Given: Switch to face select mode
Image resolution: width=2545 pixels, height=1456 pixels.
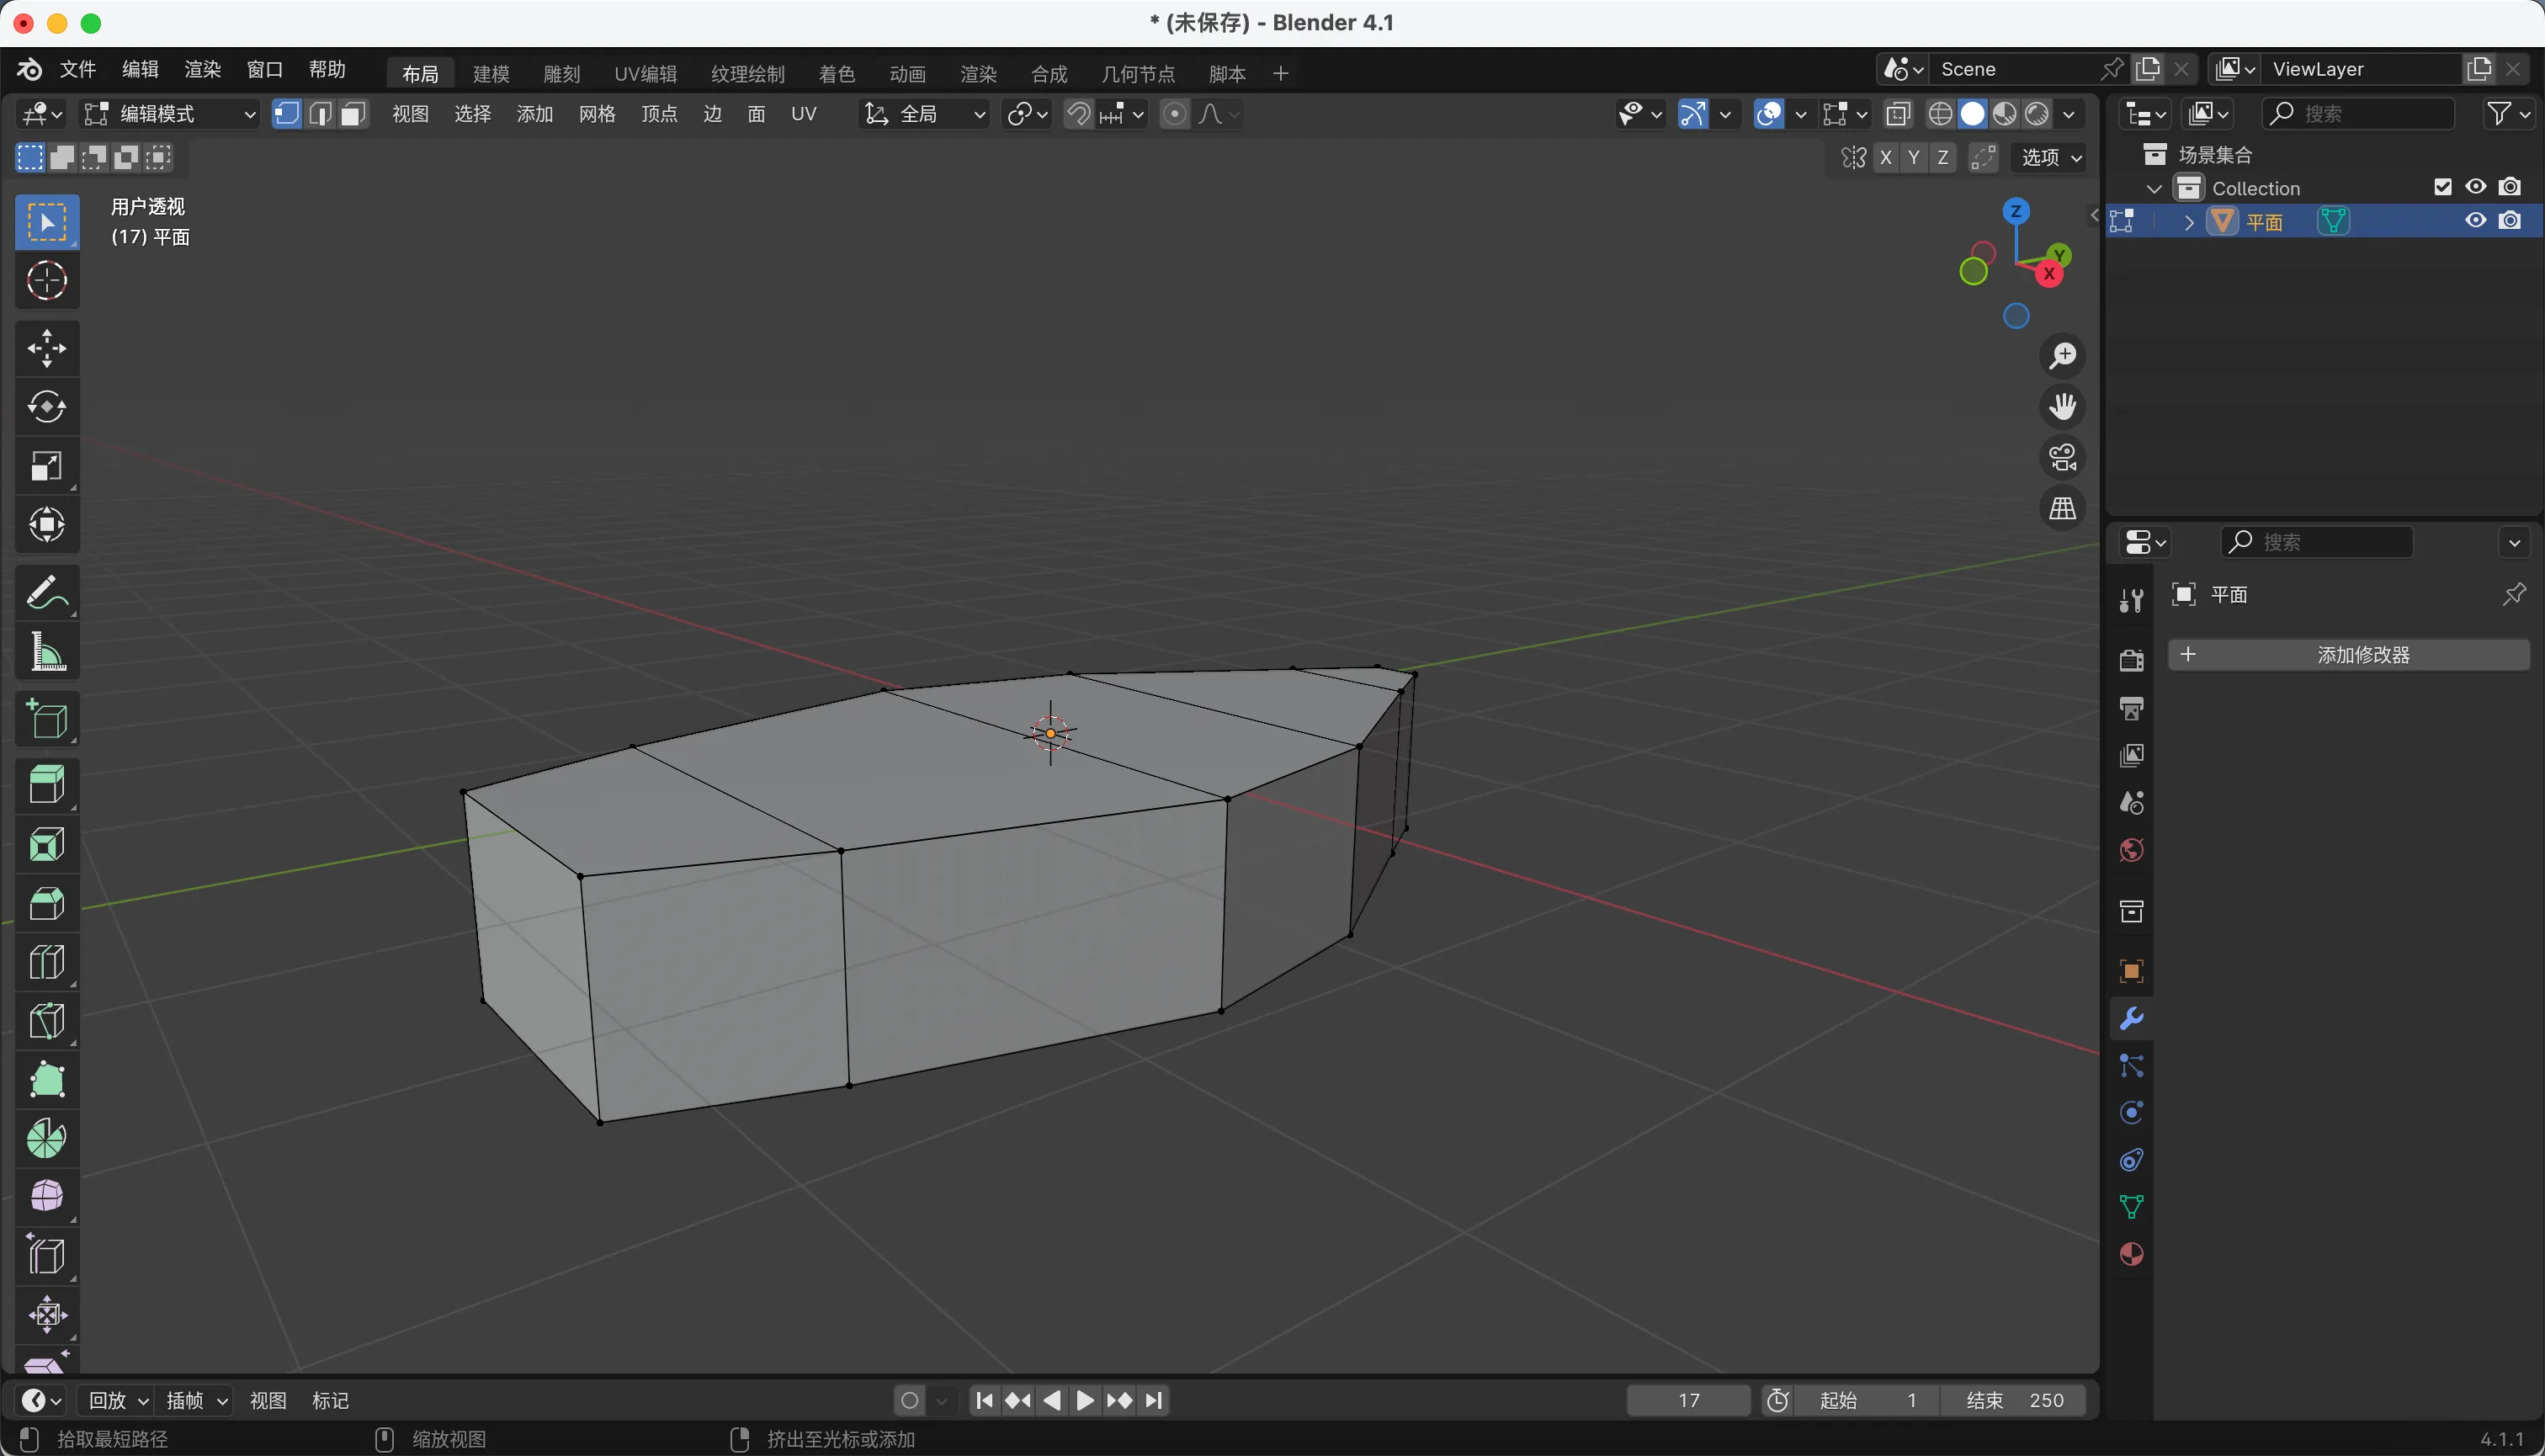Looking at the screenshot, I should [x=352, y=114].
